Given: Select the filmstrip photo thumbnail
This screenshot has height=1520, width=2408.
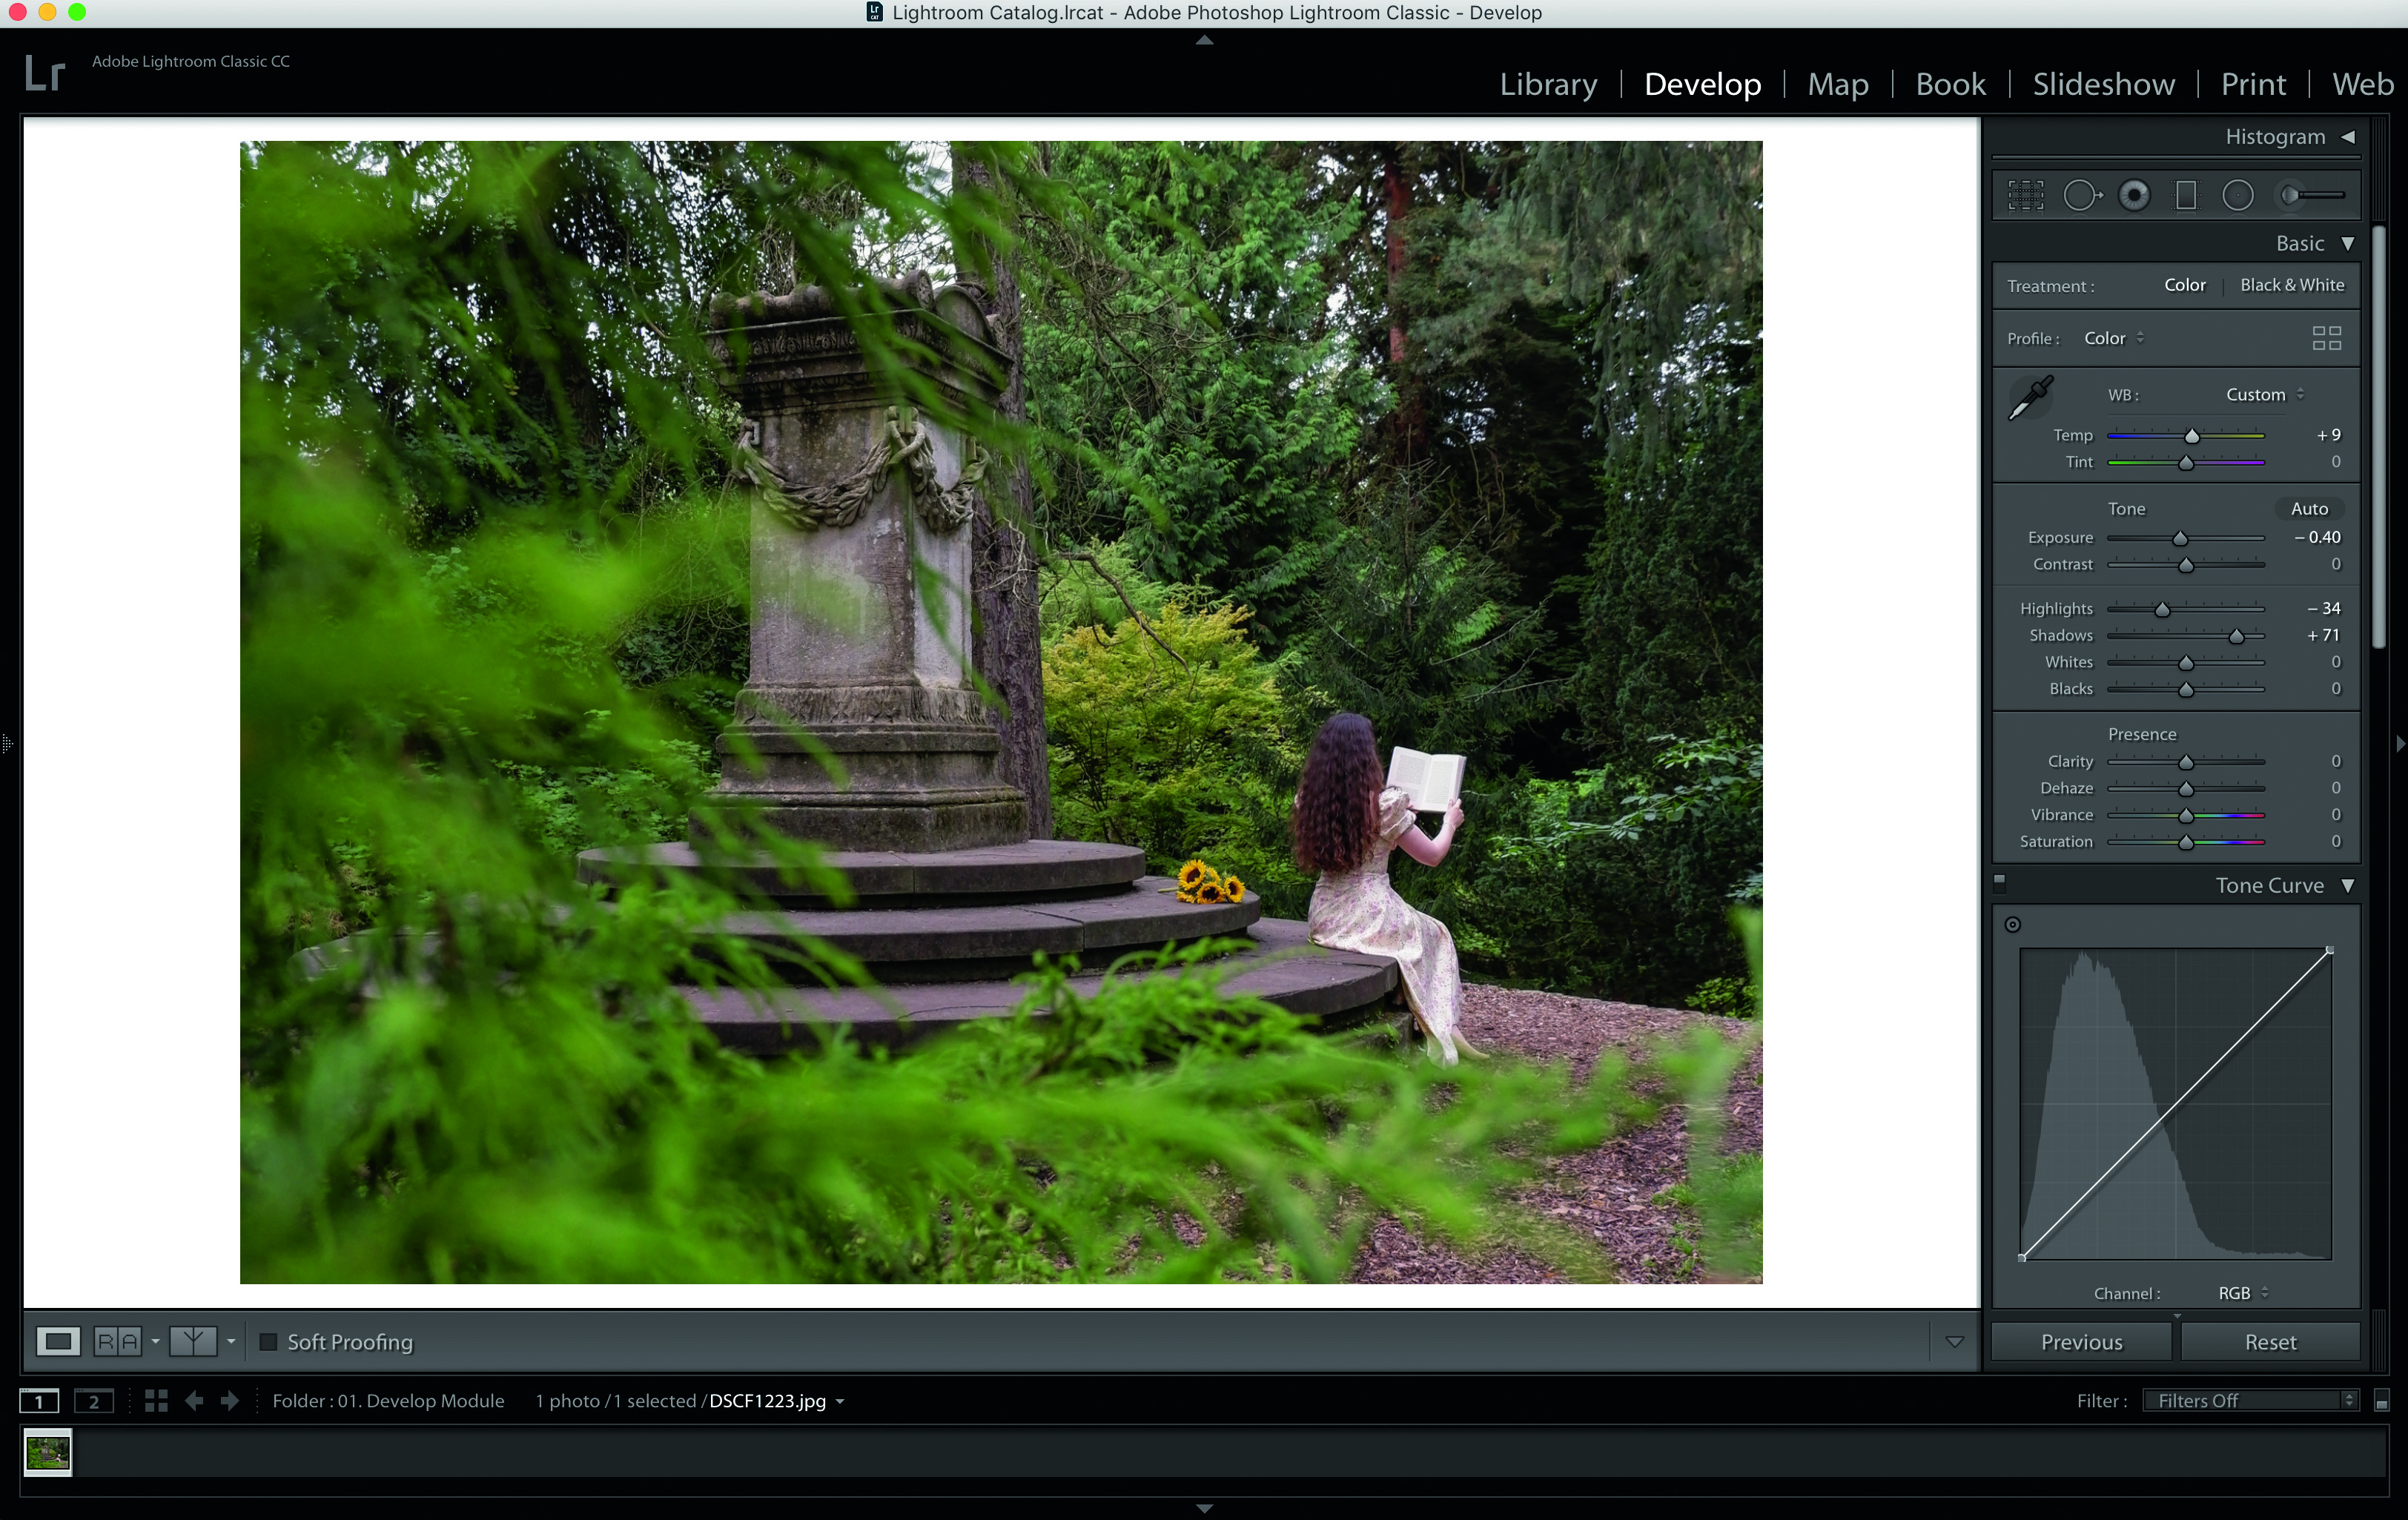Looking at the screenshot, I should [48, 1452].
